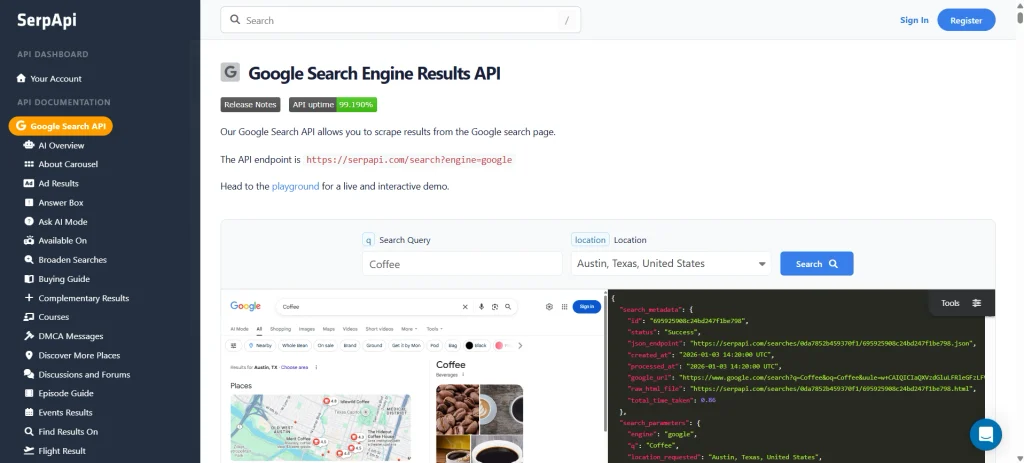Open Episode Guide sidebar entry
The height and width of the screenshot is (463, 1024).
66,393
